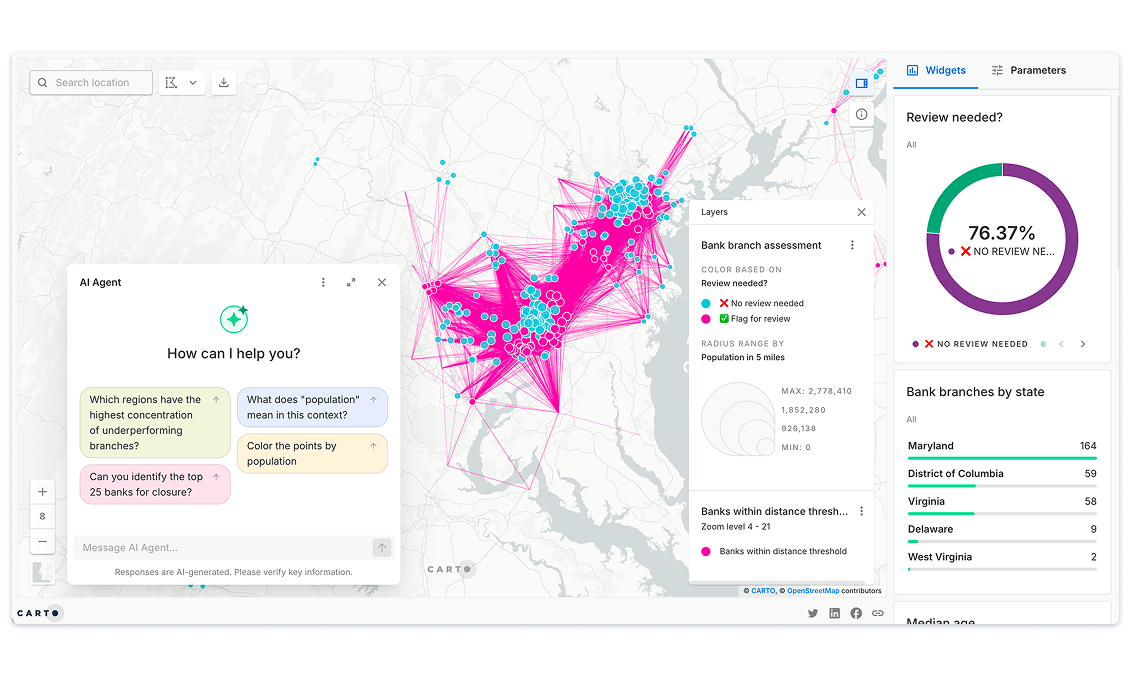
Task: Open Bank branch assessment layer options menu
Action: [x=852, y=245]
